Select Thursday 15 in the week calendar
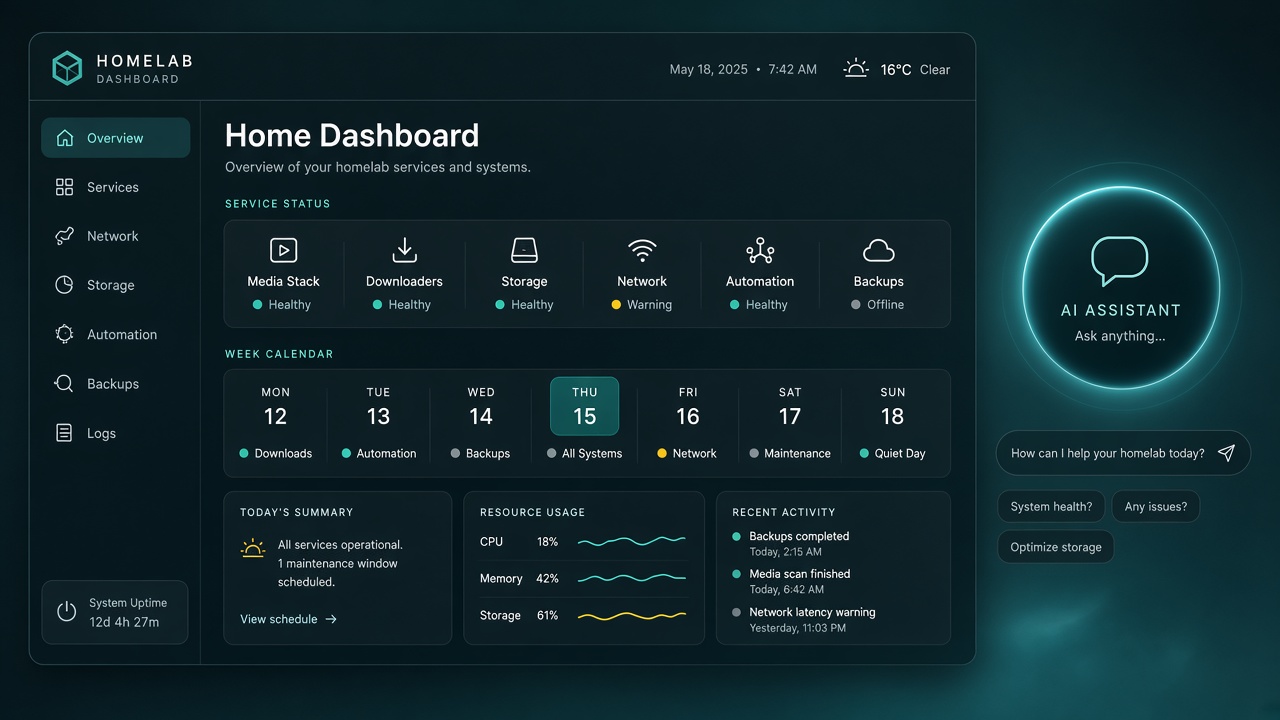 coord(585,407)
